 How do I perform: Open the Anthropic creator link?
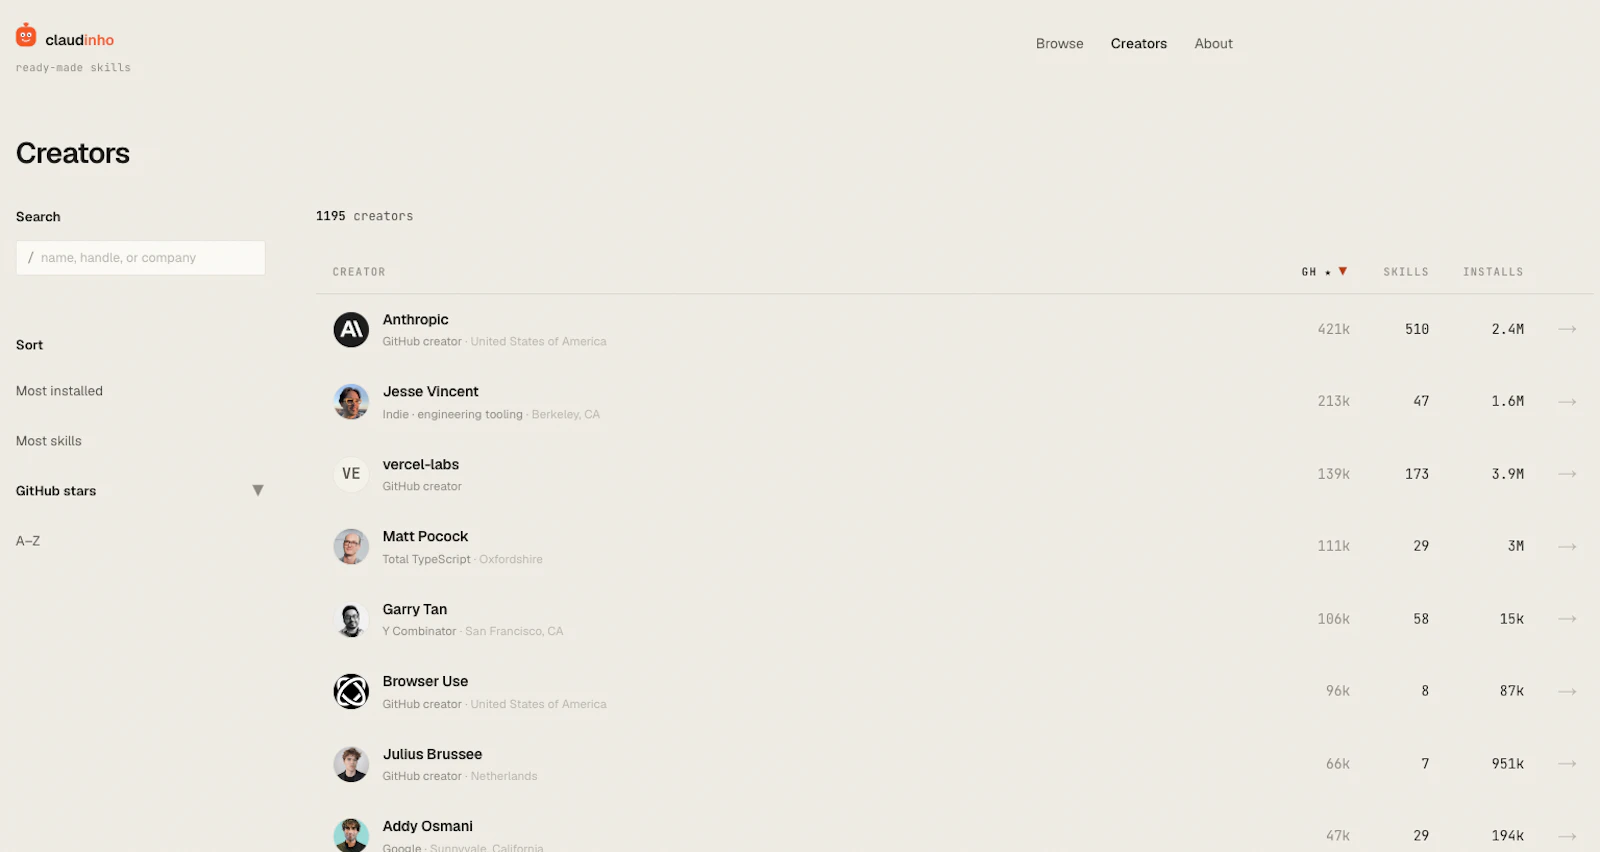click(415, 319)
